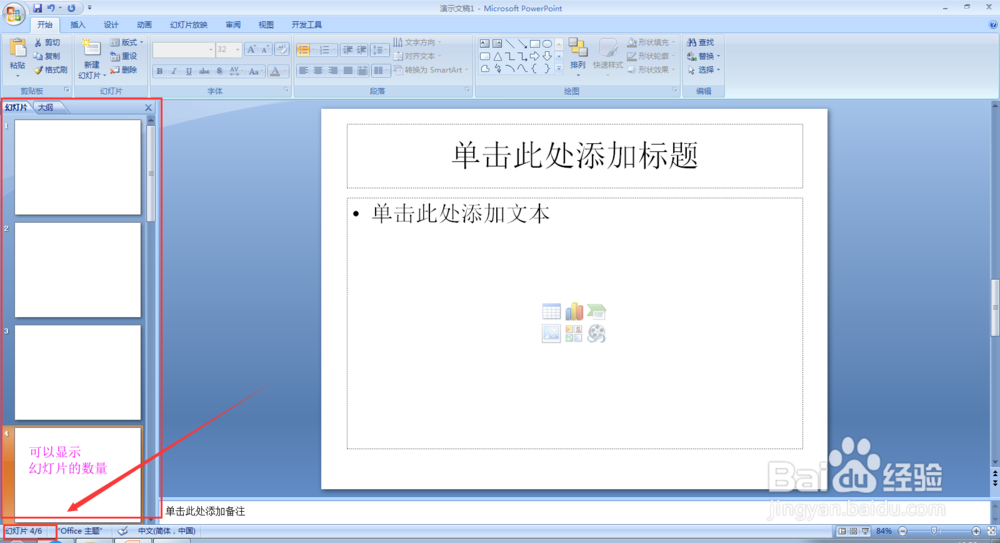Cut the selection (剪切)
This screenshot has height=543, width=1000.
pos(48,42)
